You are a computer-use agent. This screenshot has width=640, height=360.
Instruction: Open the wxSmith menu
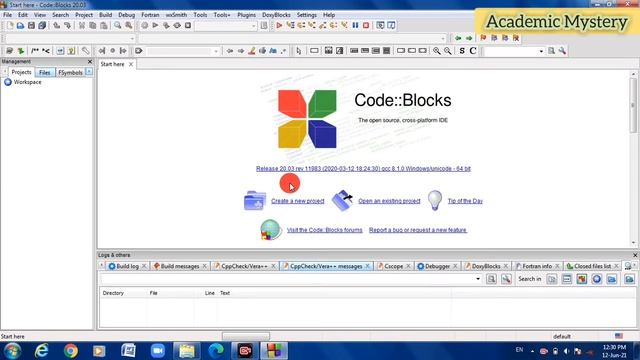point(176,15)
